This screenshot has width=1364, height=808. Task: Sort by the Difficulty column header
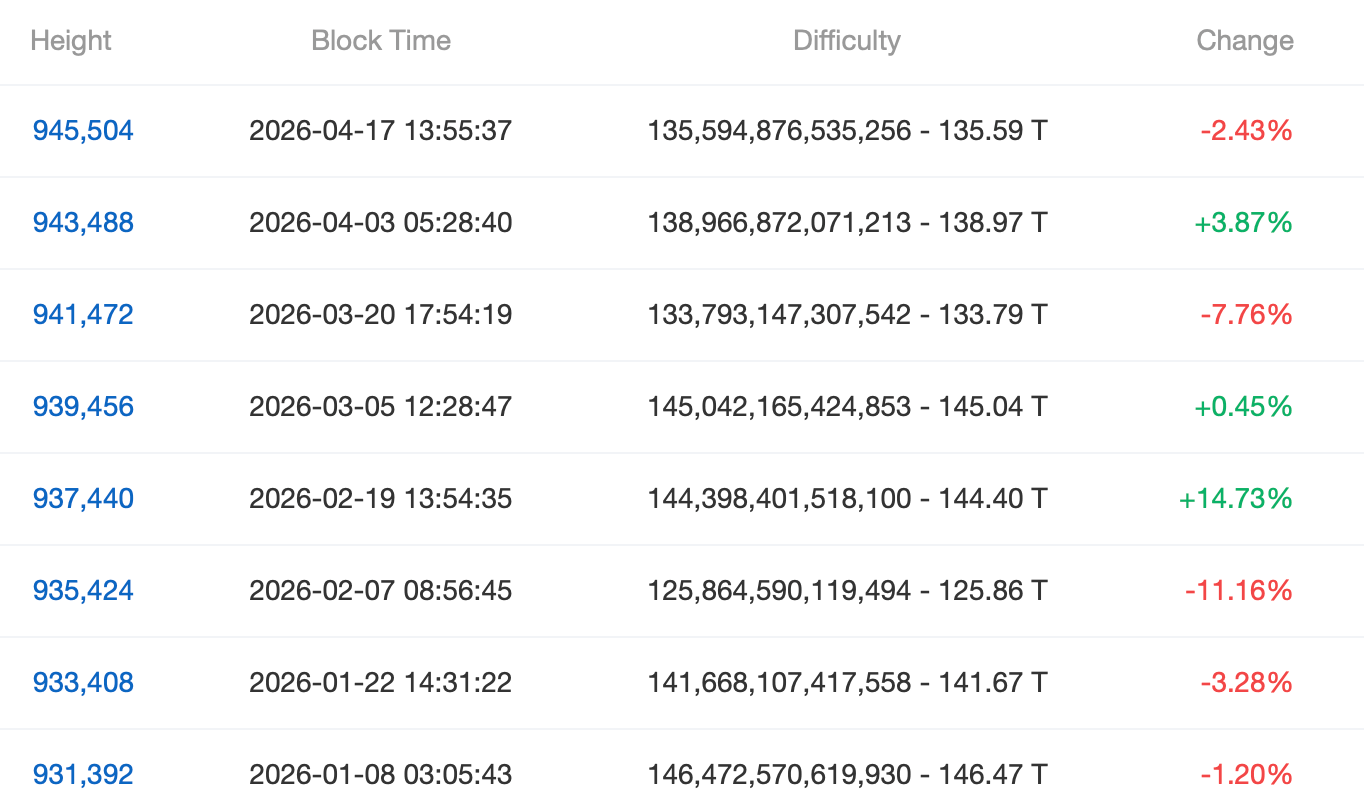coord(846,40)
